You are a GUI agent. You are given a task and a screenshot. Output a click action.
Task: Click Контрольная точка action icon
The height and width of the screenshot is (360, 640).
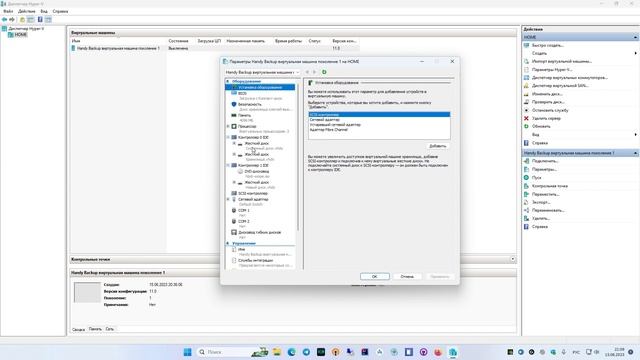[527, 186]
